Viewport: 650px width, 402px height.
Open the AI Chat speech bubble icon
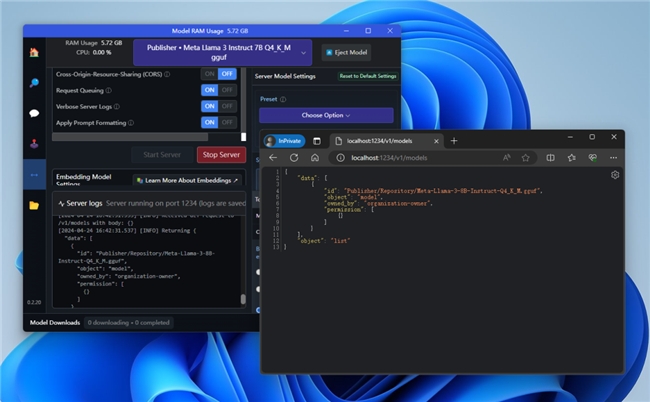pyautogui.click(x=34, y=113)
